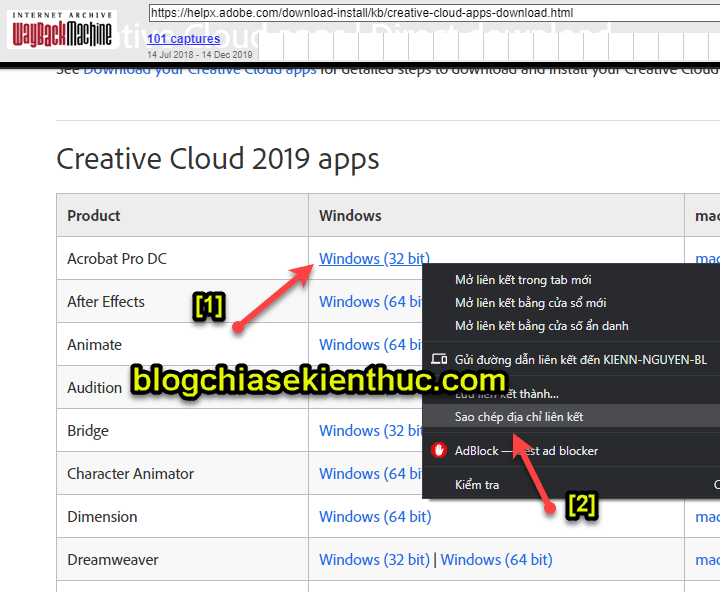Open Animate Windows (64 bit) download link
Image resolution: width=720 pixels, height=592 pixels.
(x=371, y=344)
